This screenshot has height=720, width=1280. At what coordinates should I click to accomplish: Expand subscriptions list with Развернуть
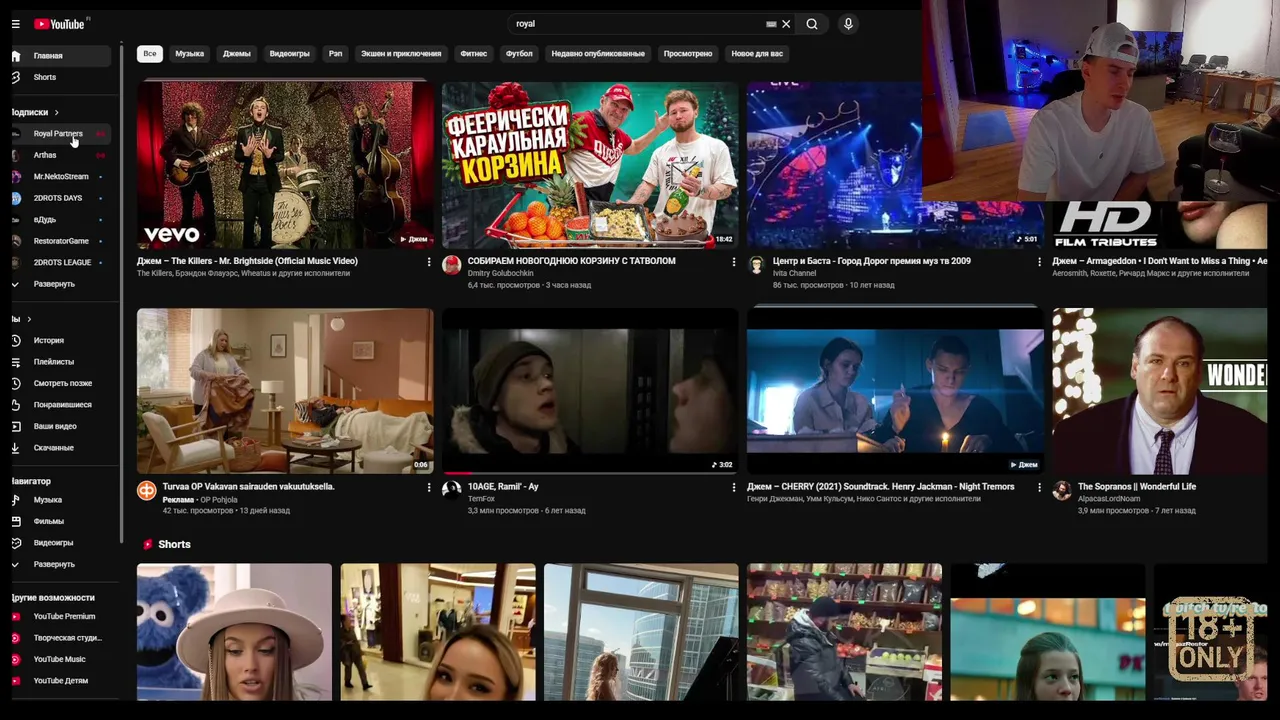coord(60,284)
